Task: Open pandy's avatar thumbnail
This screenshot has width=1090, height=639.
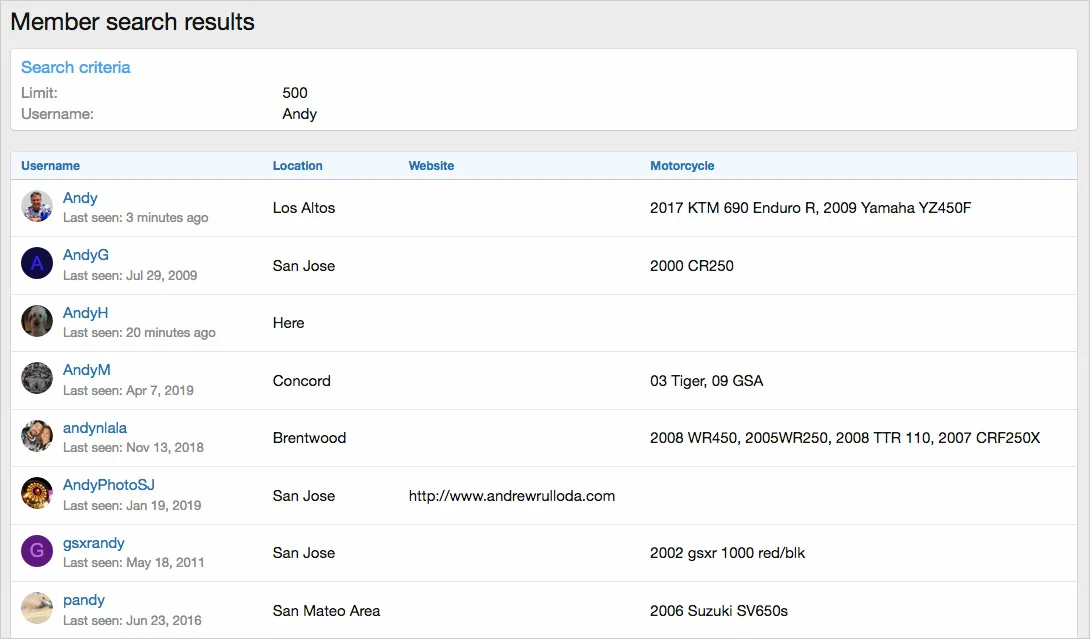Action: pyautogui.click(x=37, y=609)
